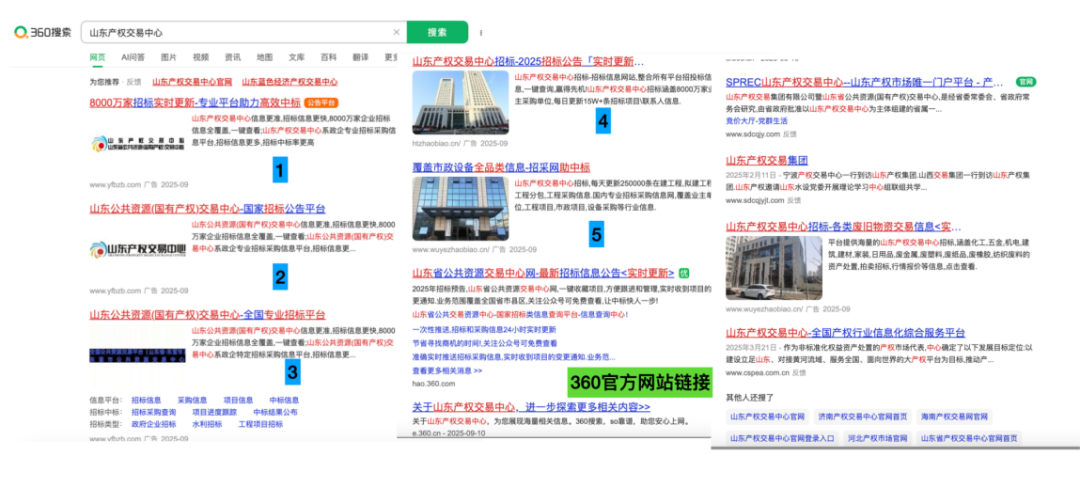Click the 360搜索 logo
This screenshot has width=1080, height=504.
tap(43, 32)
